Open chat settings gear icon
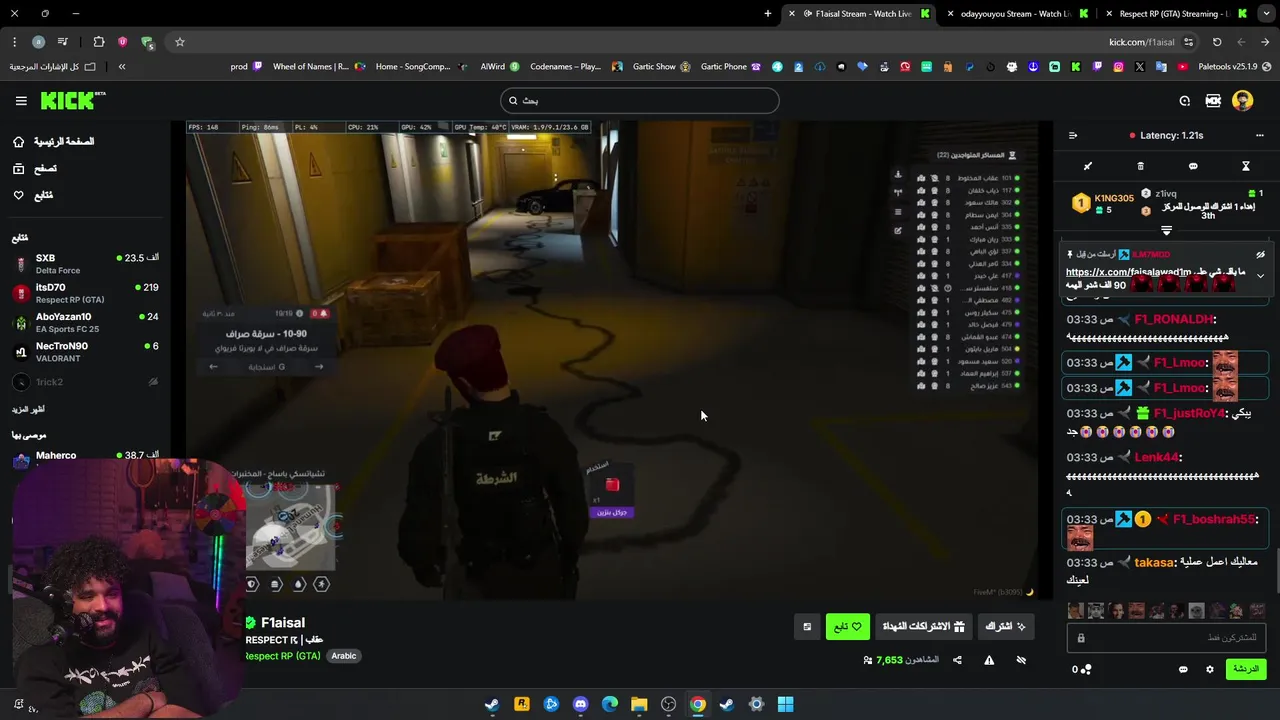This screenshot has width=1280, height=720. pyautogui.click(x=1210, y=669)
